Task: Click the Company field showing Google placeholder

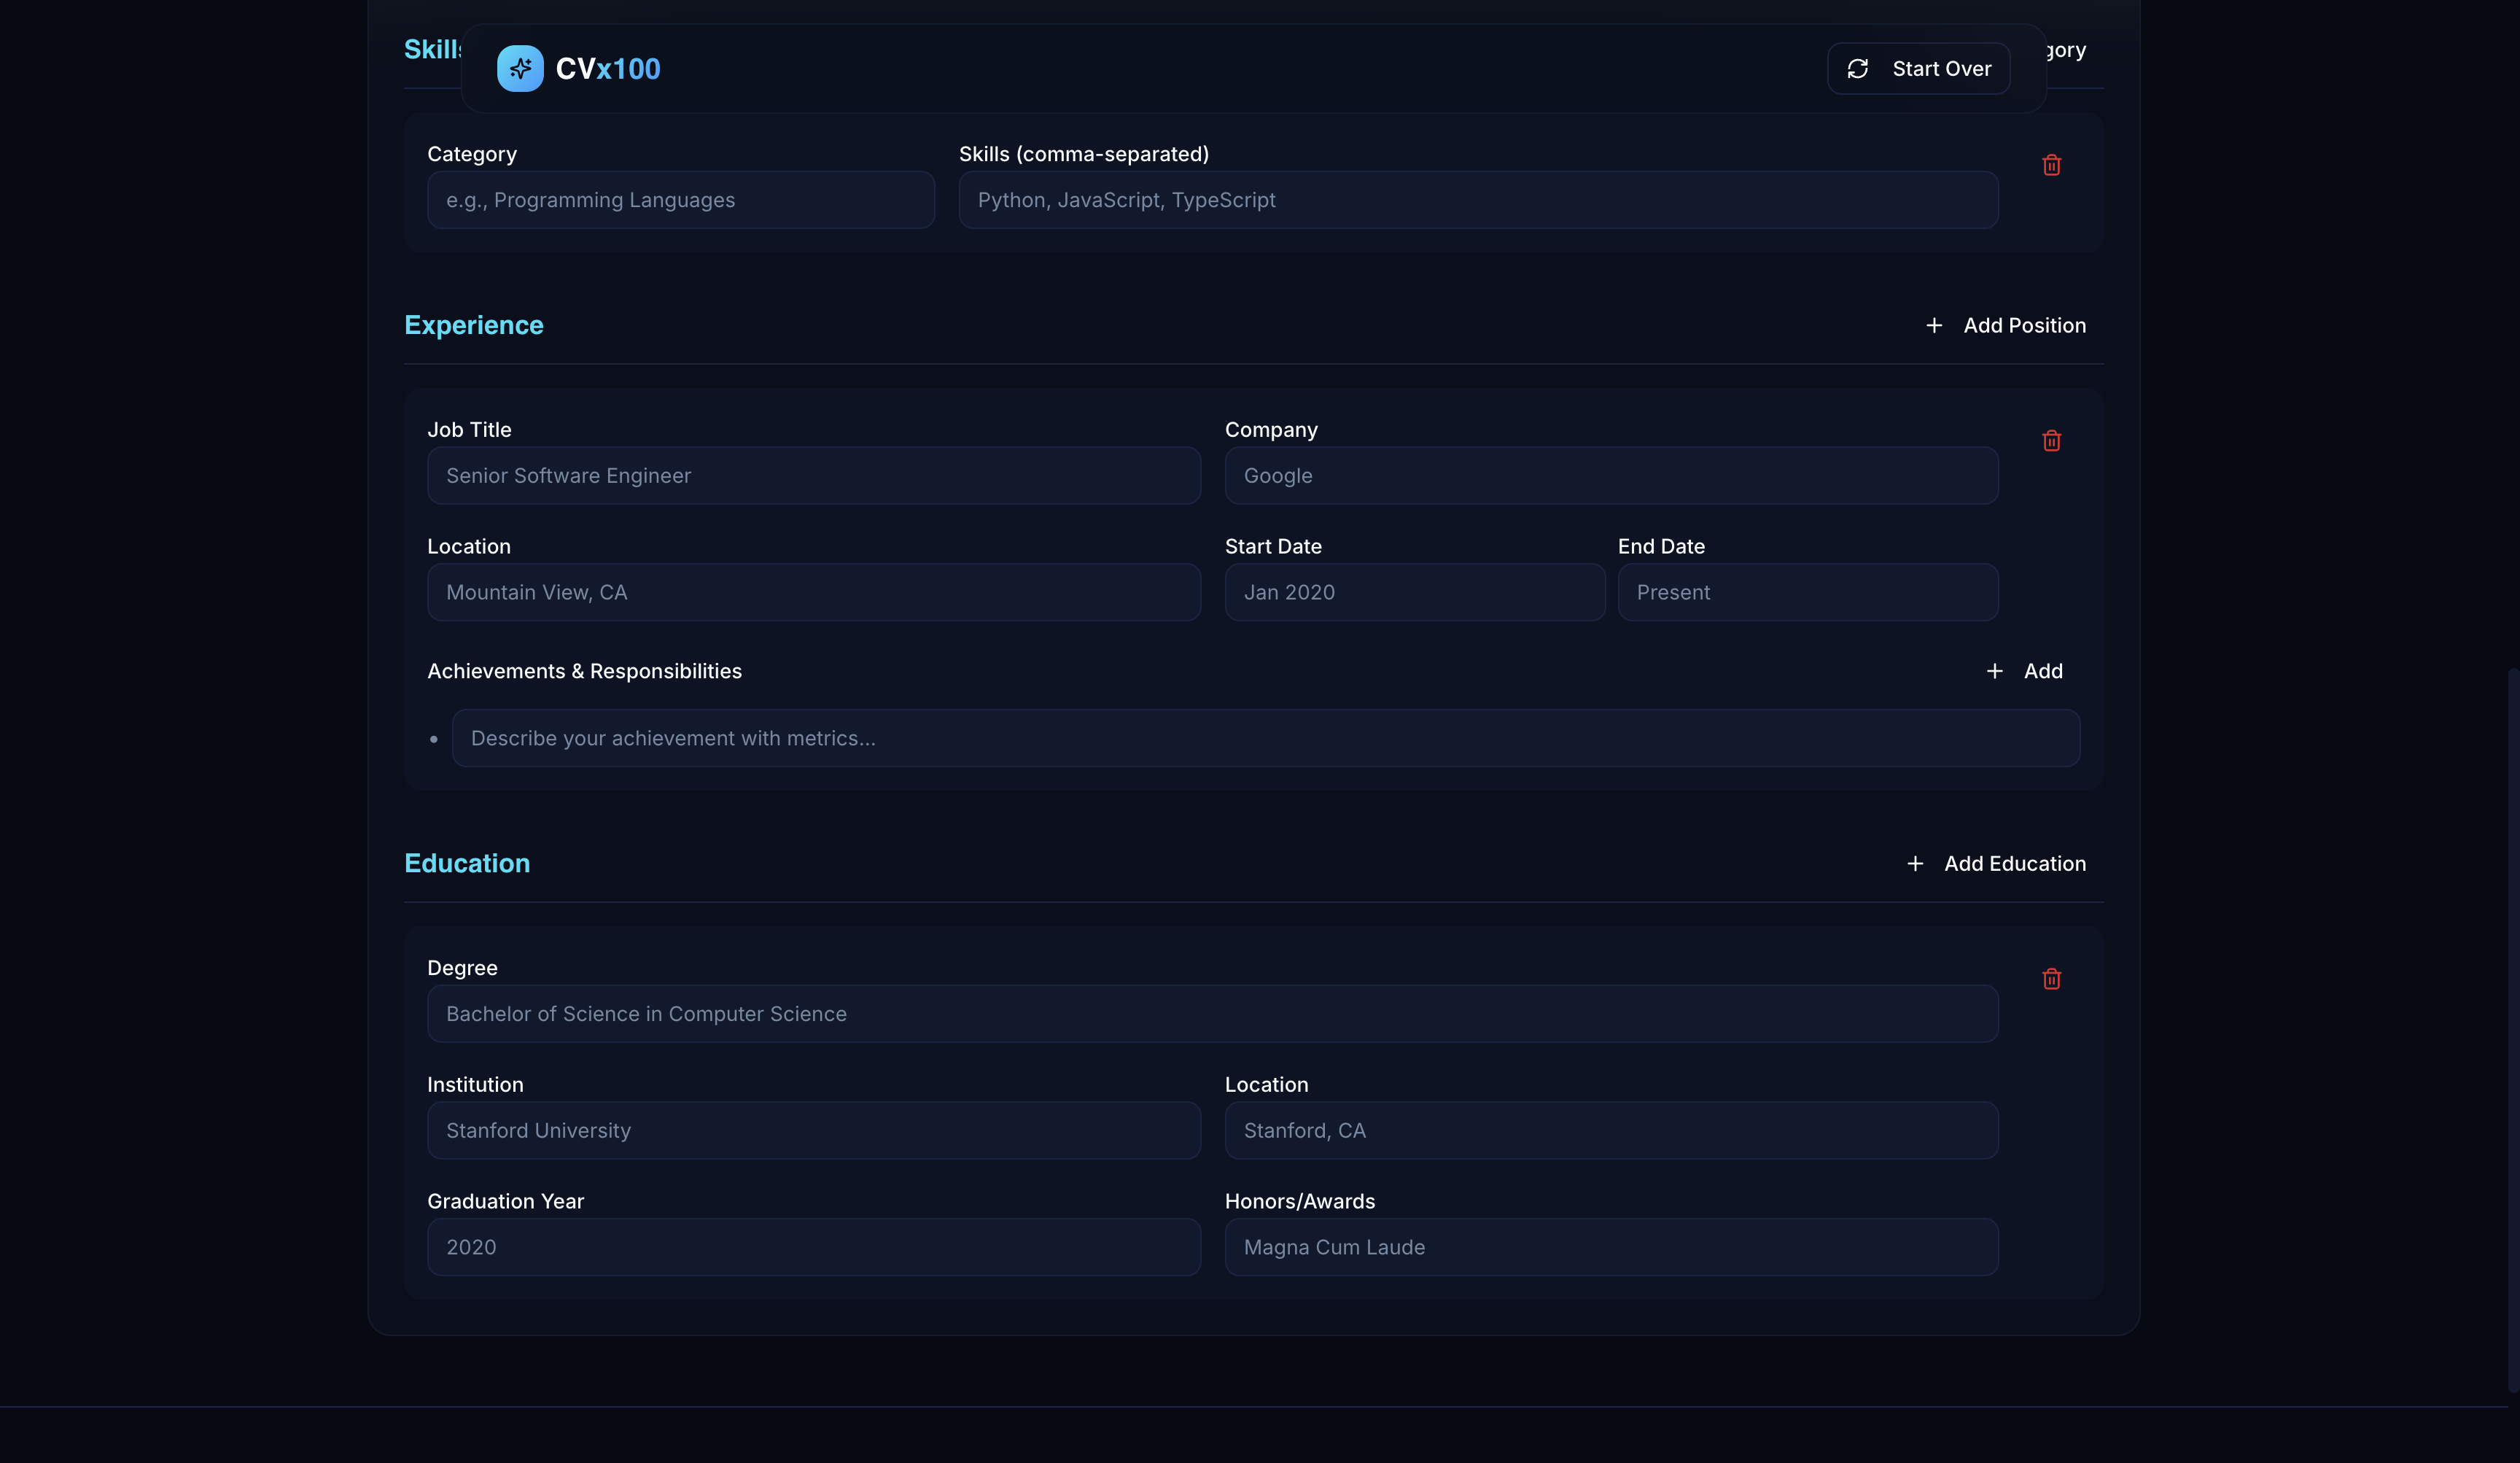Action: click(1610, 475)
